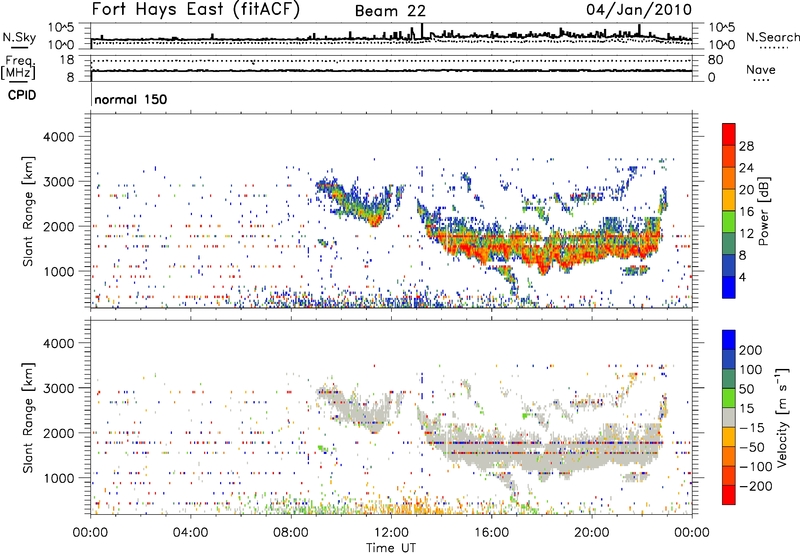This screenshot has width=800, height=554.
Task: Click the "15" value on Velocity colorbar
Action: (x=746, y=409)
